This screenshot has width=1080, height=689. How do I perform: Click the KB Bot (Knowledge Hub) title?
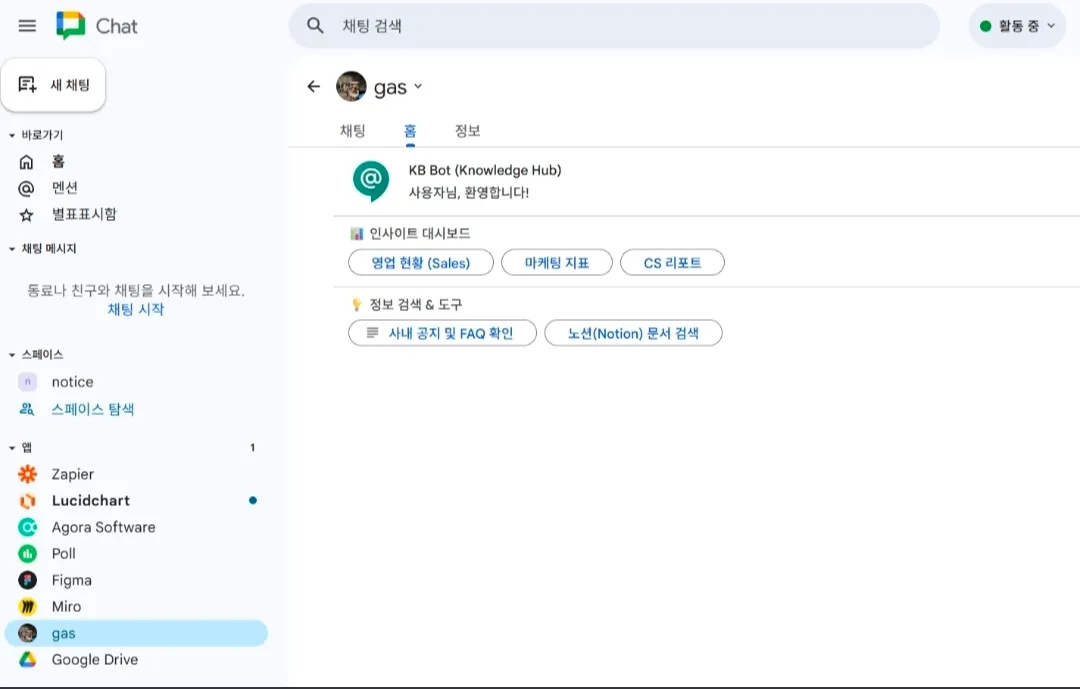tap(485, 170)
